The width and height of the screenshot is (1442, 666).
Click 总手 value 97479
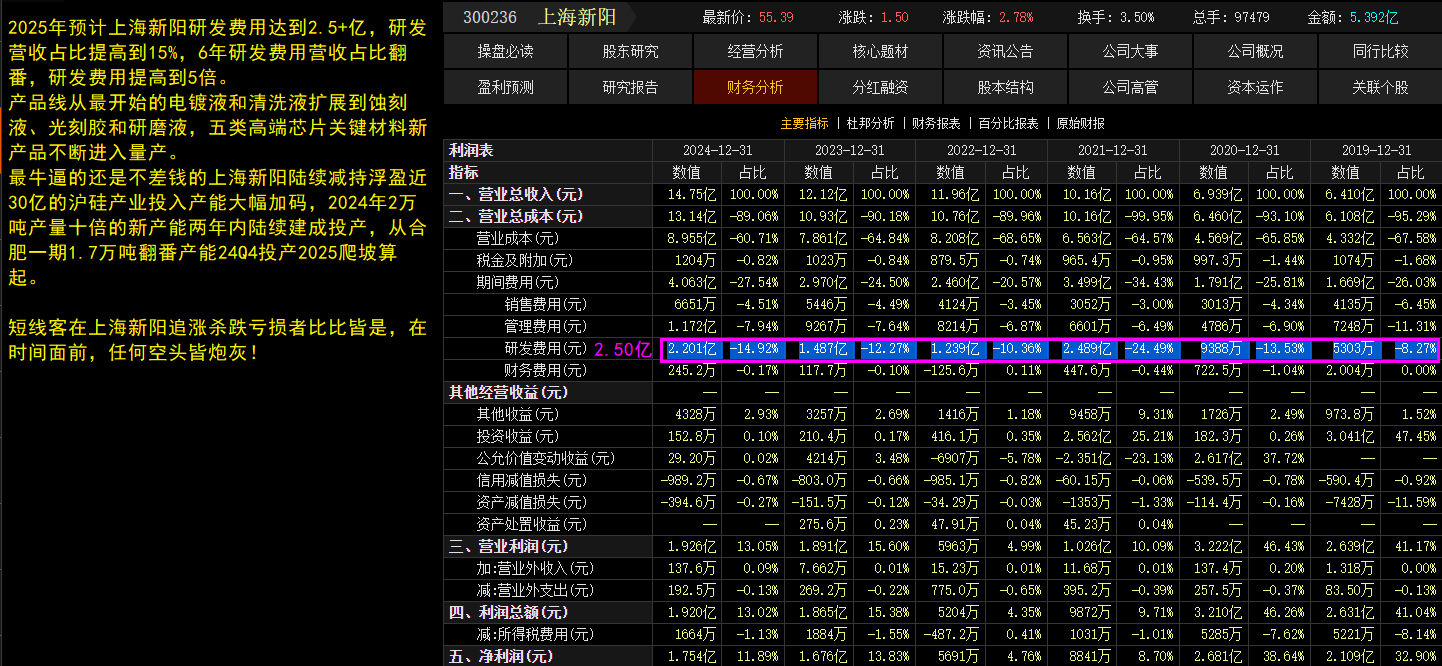point(1252,17)
